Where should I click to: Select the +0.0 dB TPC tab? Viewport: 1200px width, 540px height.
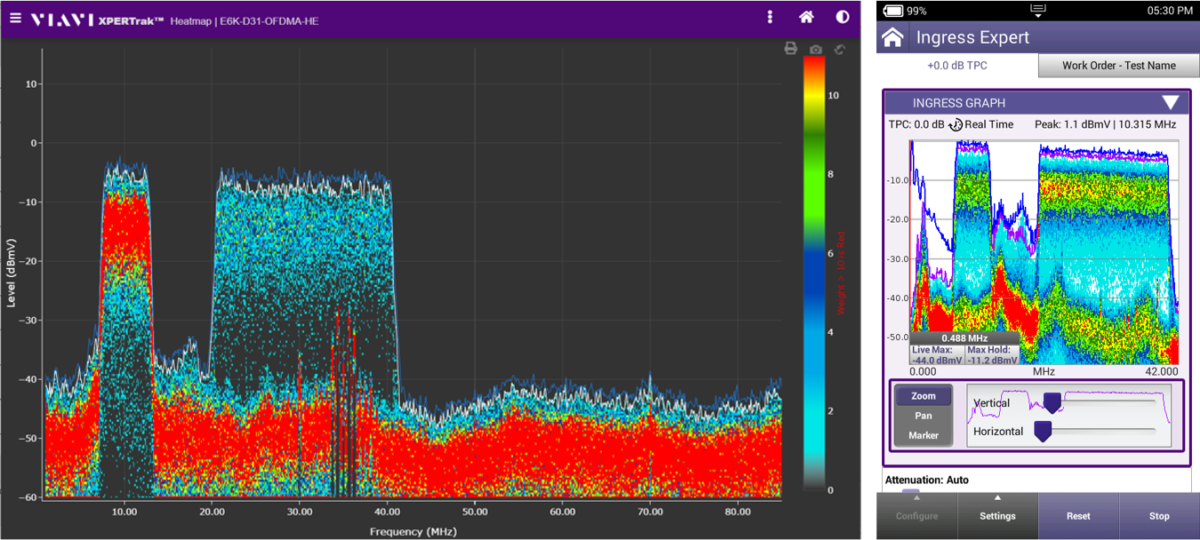pyautogui.click(x=957, y=66)
